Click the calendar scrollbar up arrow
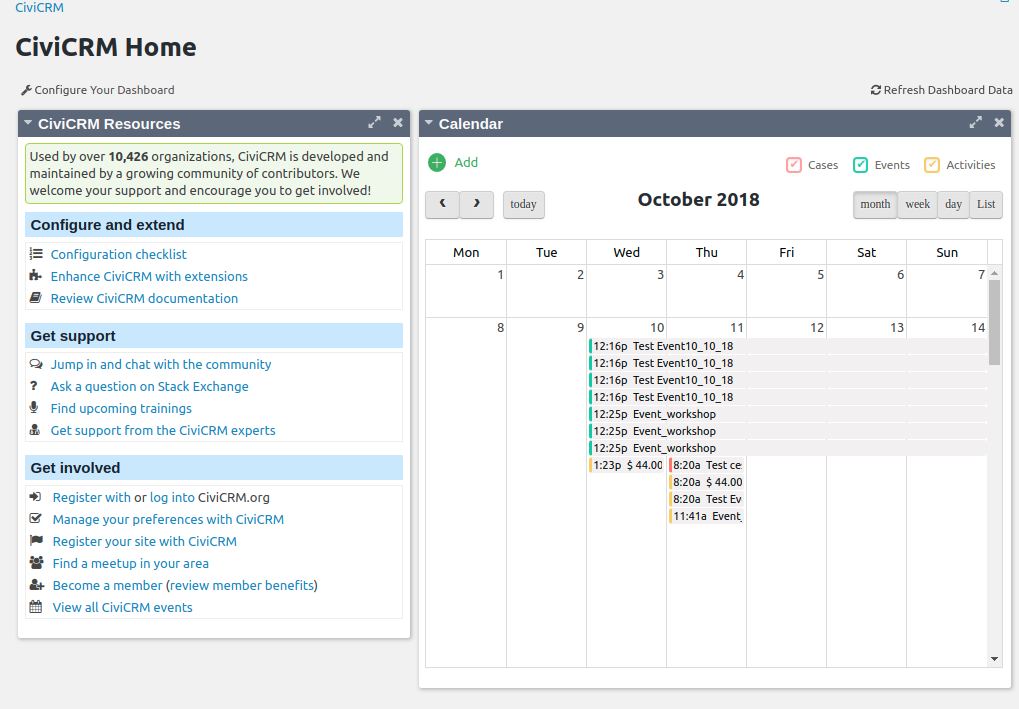 coord(994,274)
